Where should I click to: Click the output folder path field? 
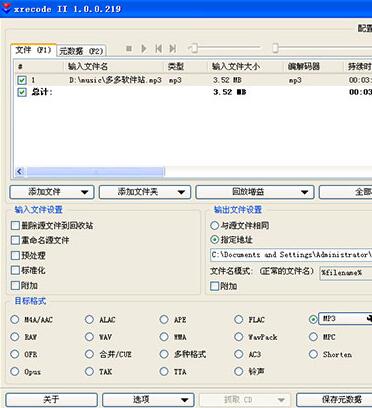[x=291, y=255]
